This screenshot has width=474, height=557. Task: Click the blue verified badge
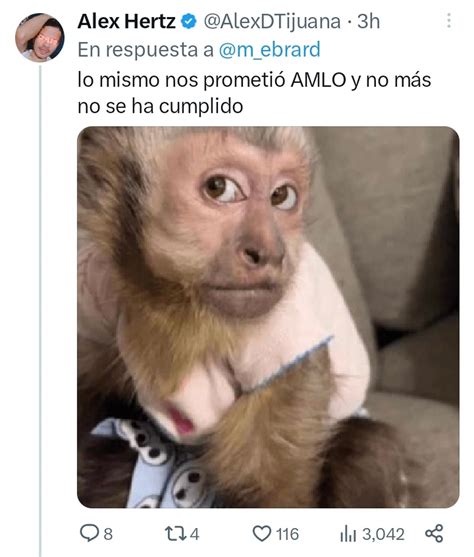pos(189,22)
